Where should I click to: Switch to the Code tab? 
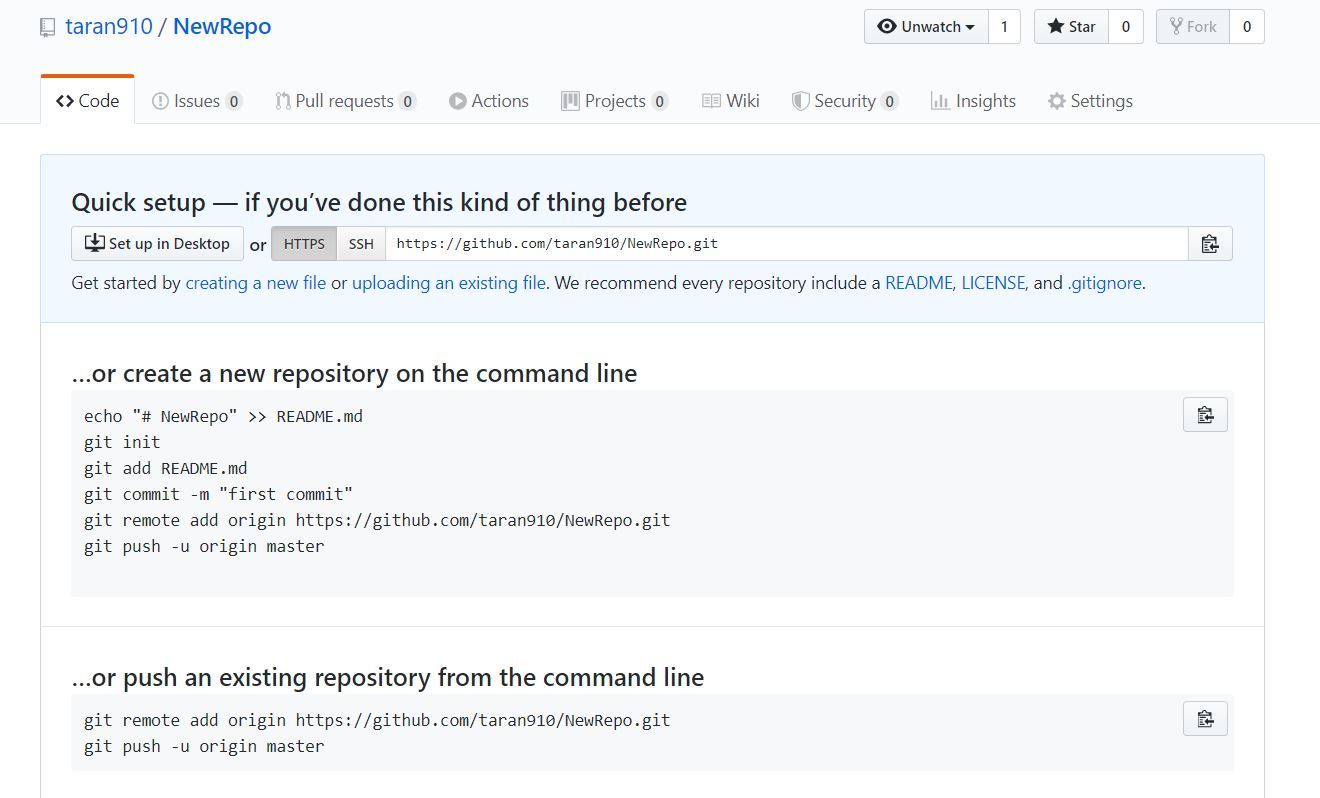coord(87,100)
